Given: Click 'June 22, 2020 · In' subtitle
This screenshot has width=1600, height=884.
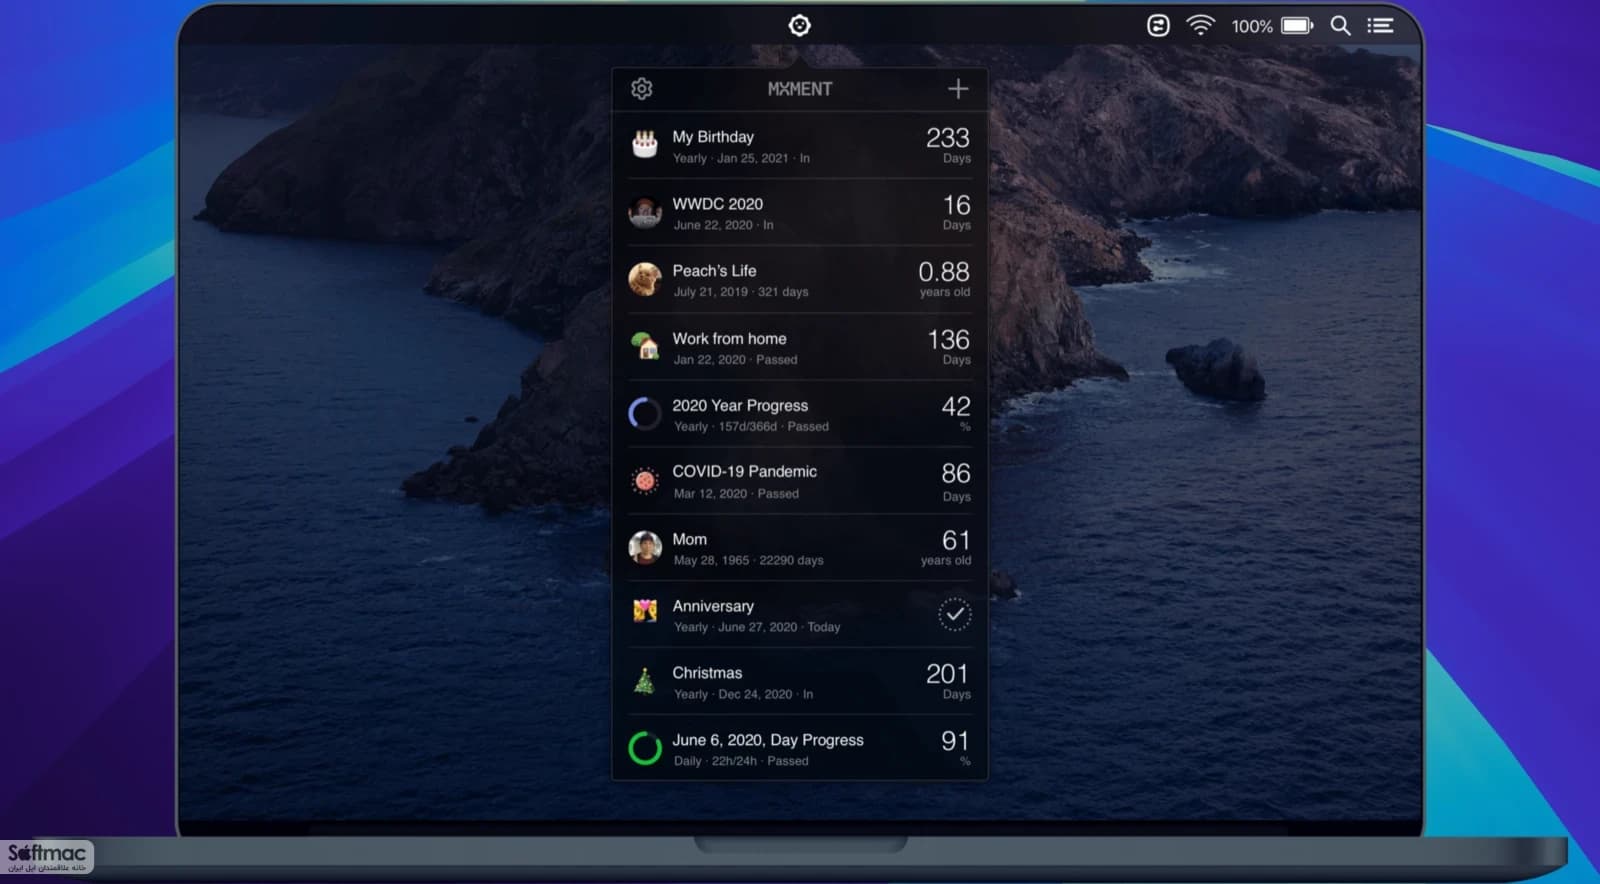Looking at the screenshot, I should pos(723,226).
